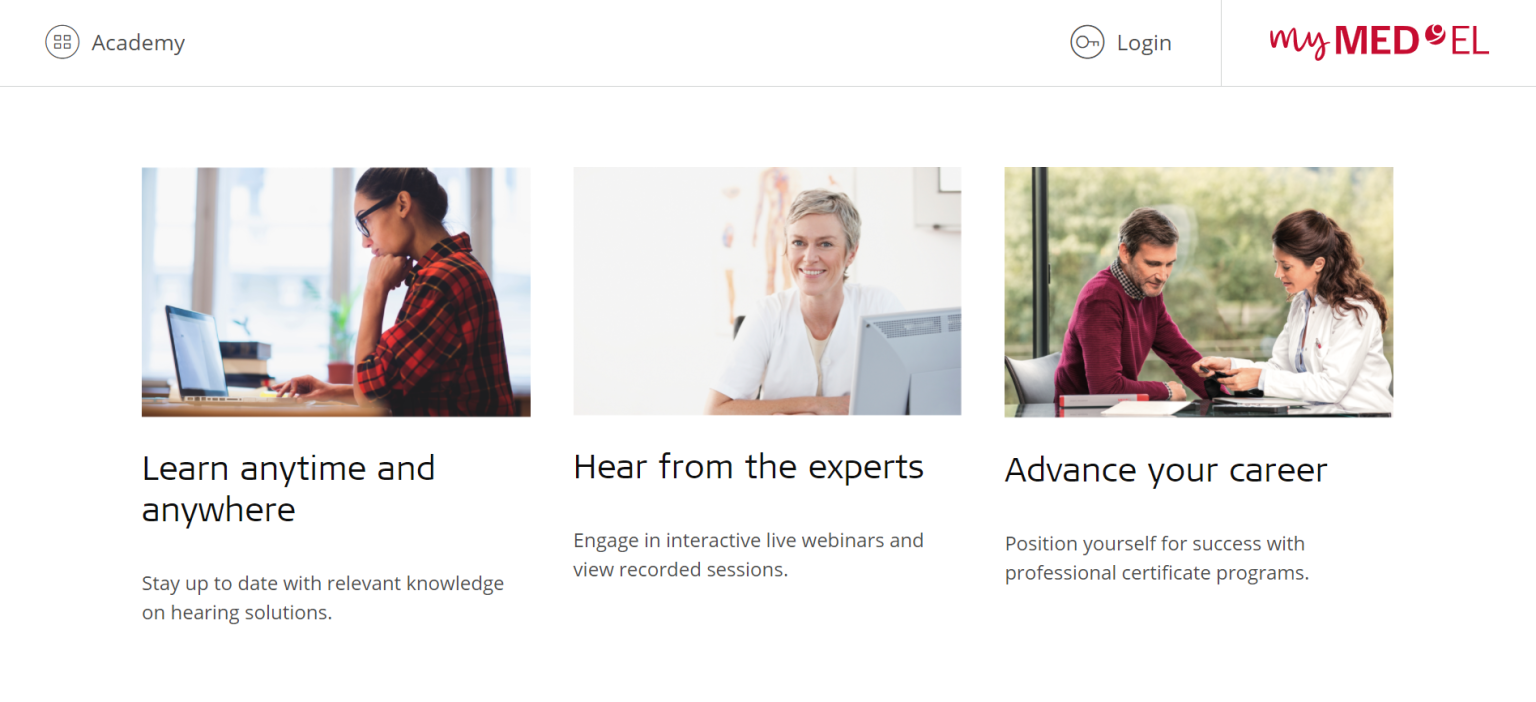Click the smiling expert at computer photo

[x=767, y=291]
